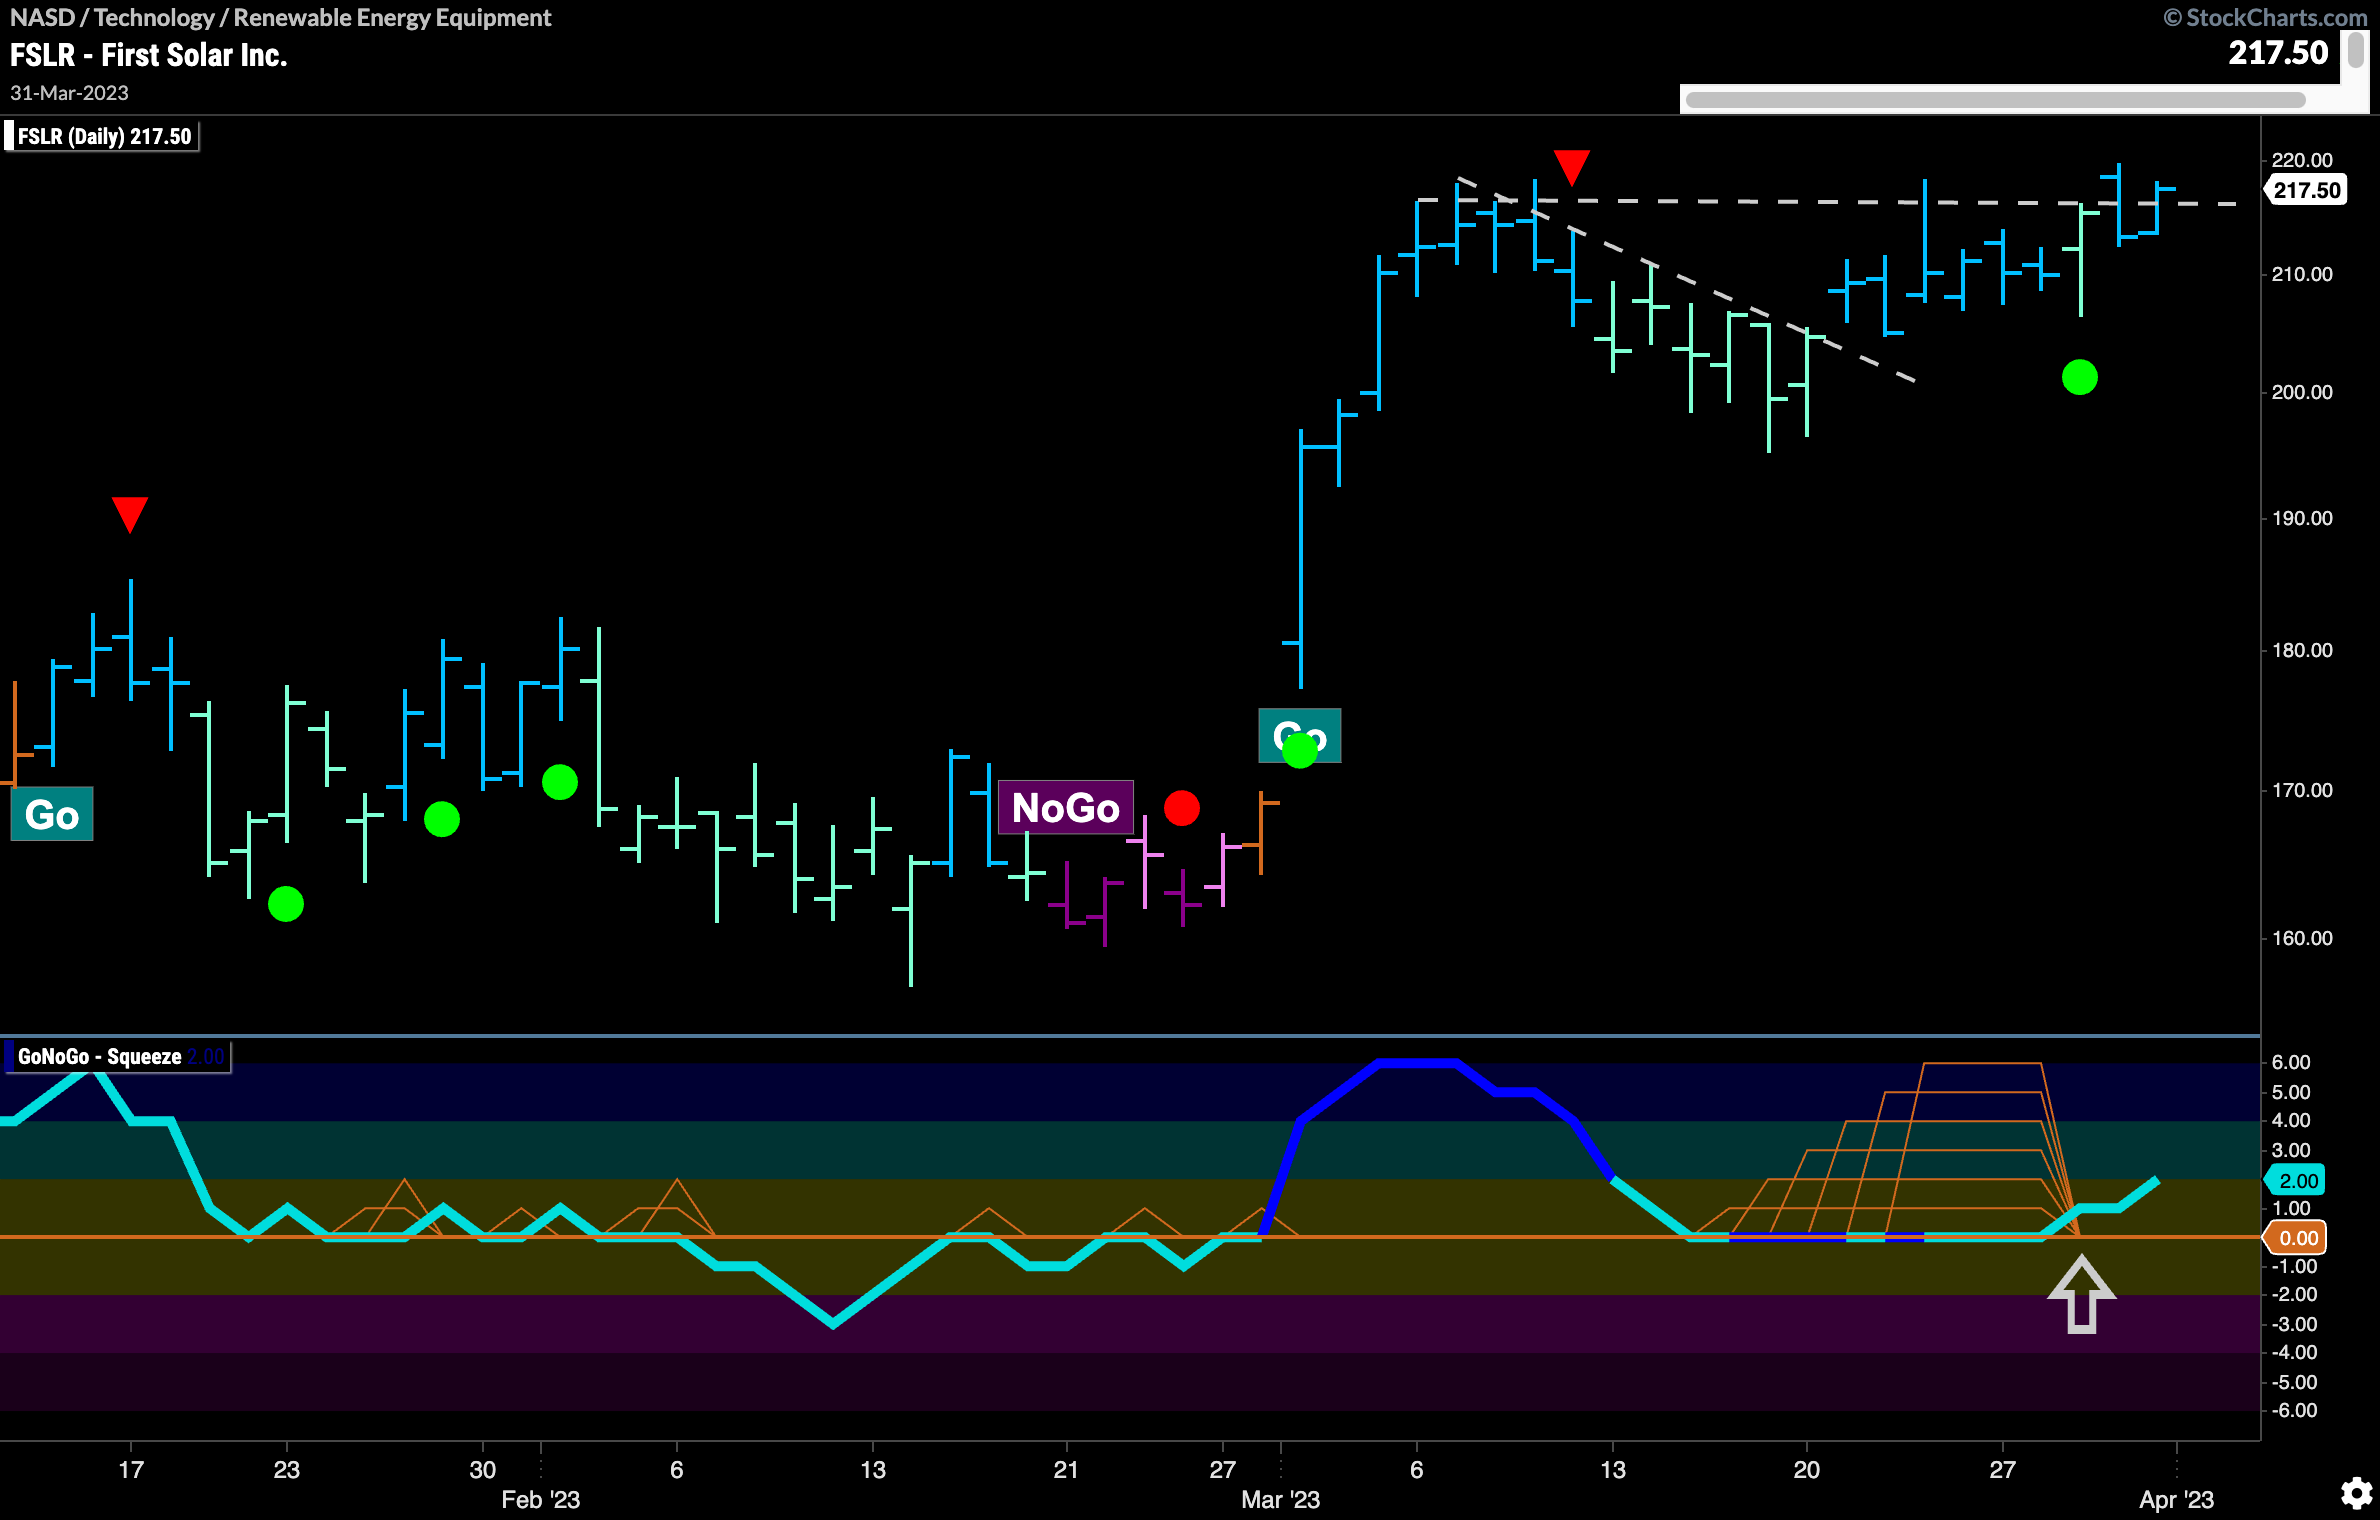Click the green circle near the January 30 bars
The image size is (2380, 1520).
click(x=442, y=819)
